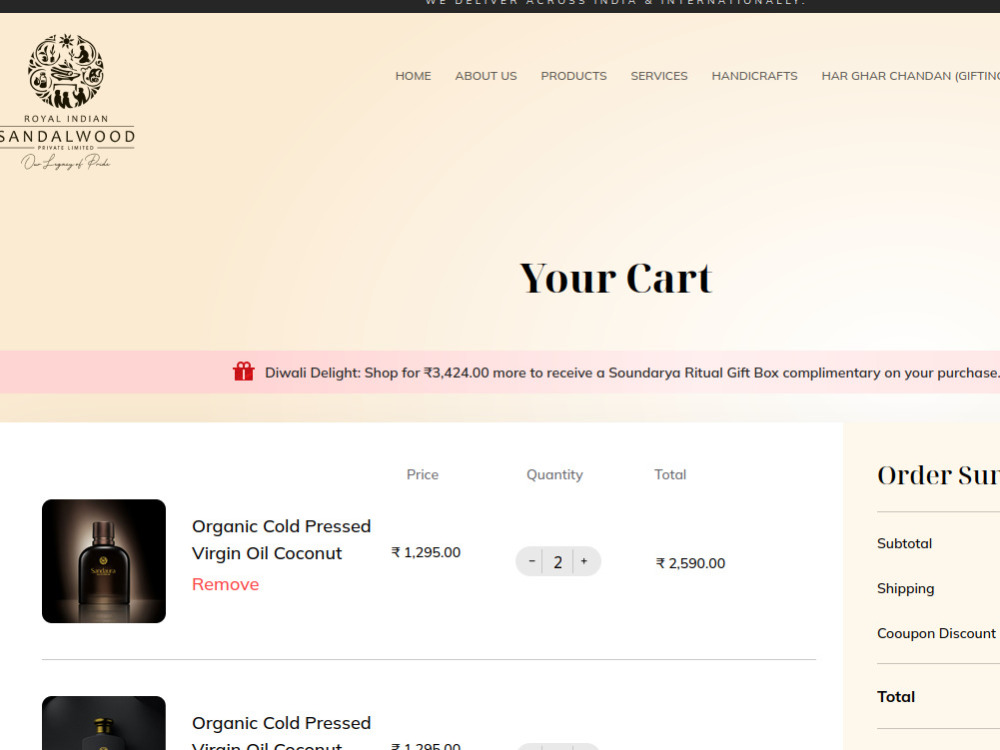Open first product thumbnail with brown bottle
This screenshot has width=1000, height=750.
coord(104,561)
